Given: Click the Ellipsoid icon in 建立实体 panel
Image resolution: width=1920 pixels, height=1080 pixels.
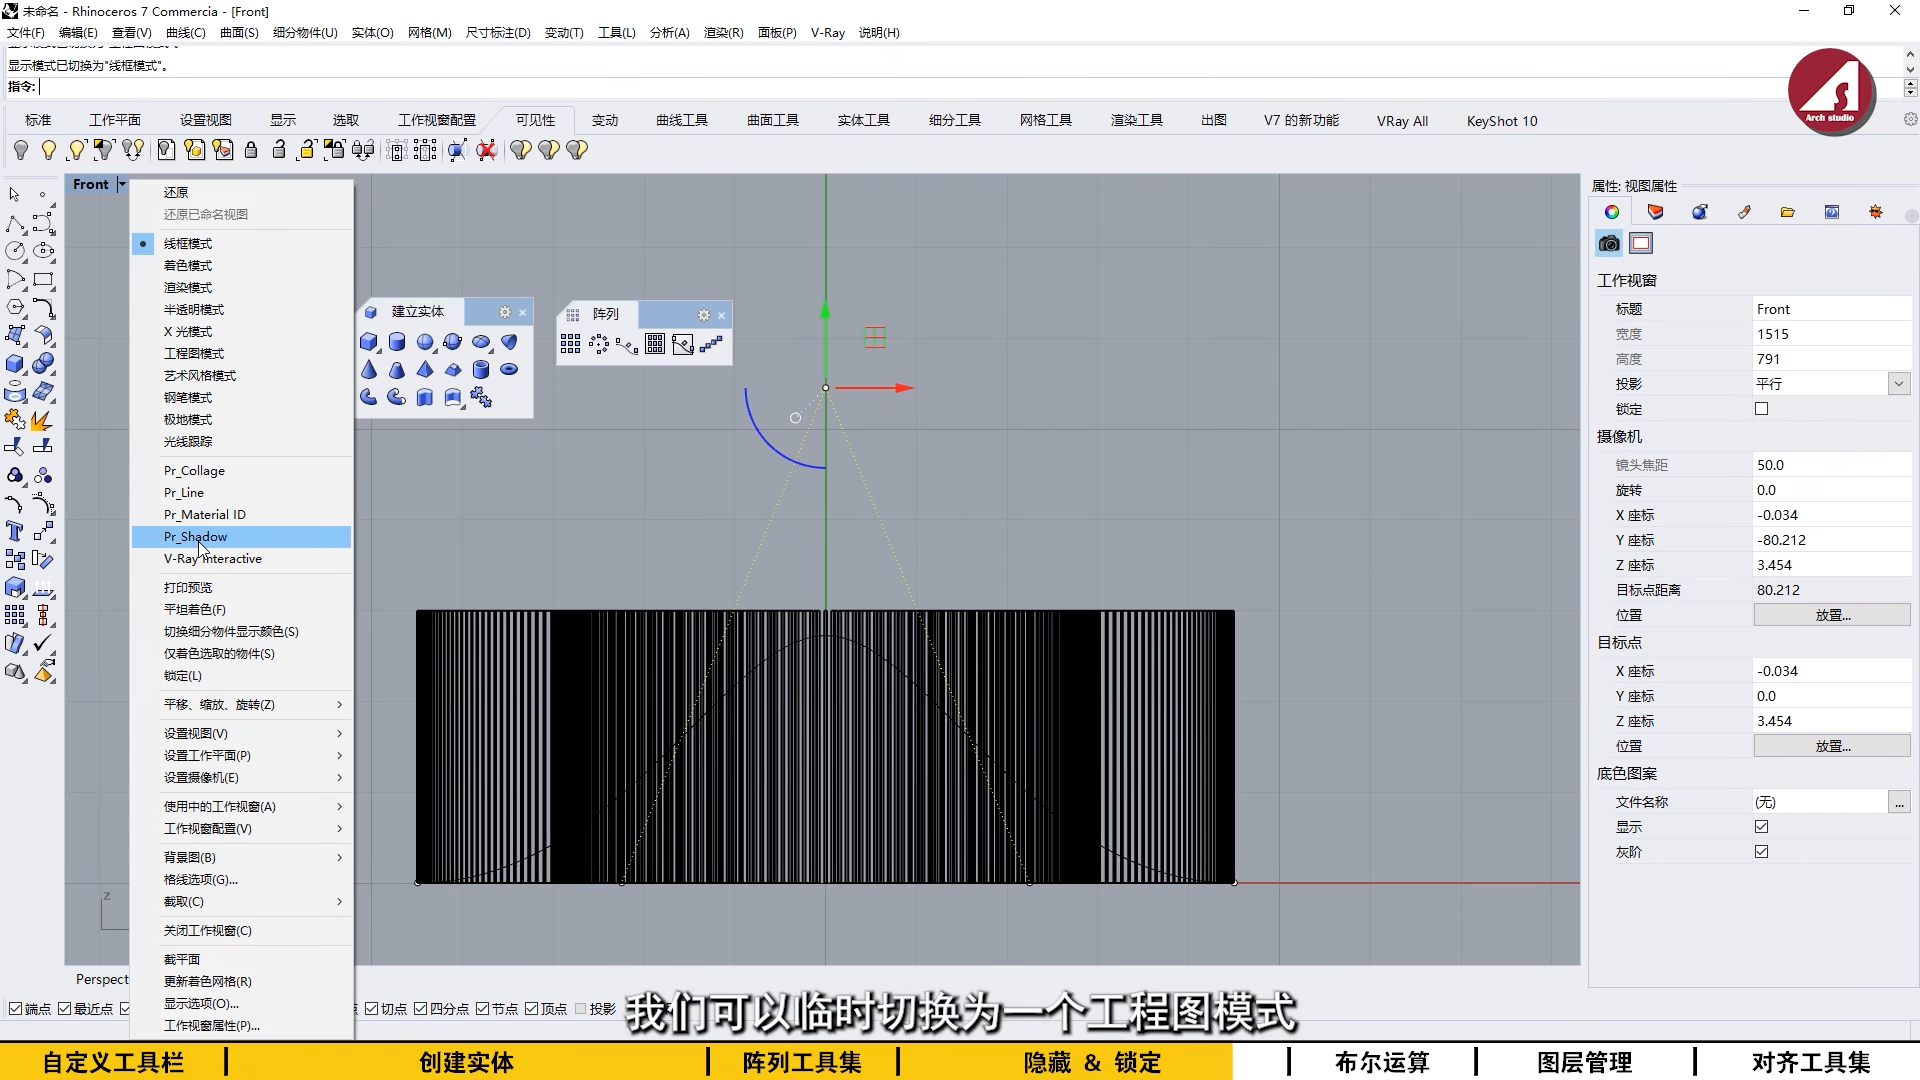Looking at the screenshot, I should click(481, 342).
